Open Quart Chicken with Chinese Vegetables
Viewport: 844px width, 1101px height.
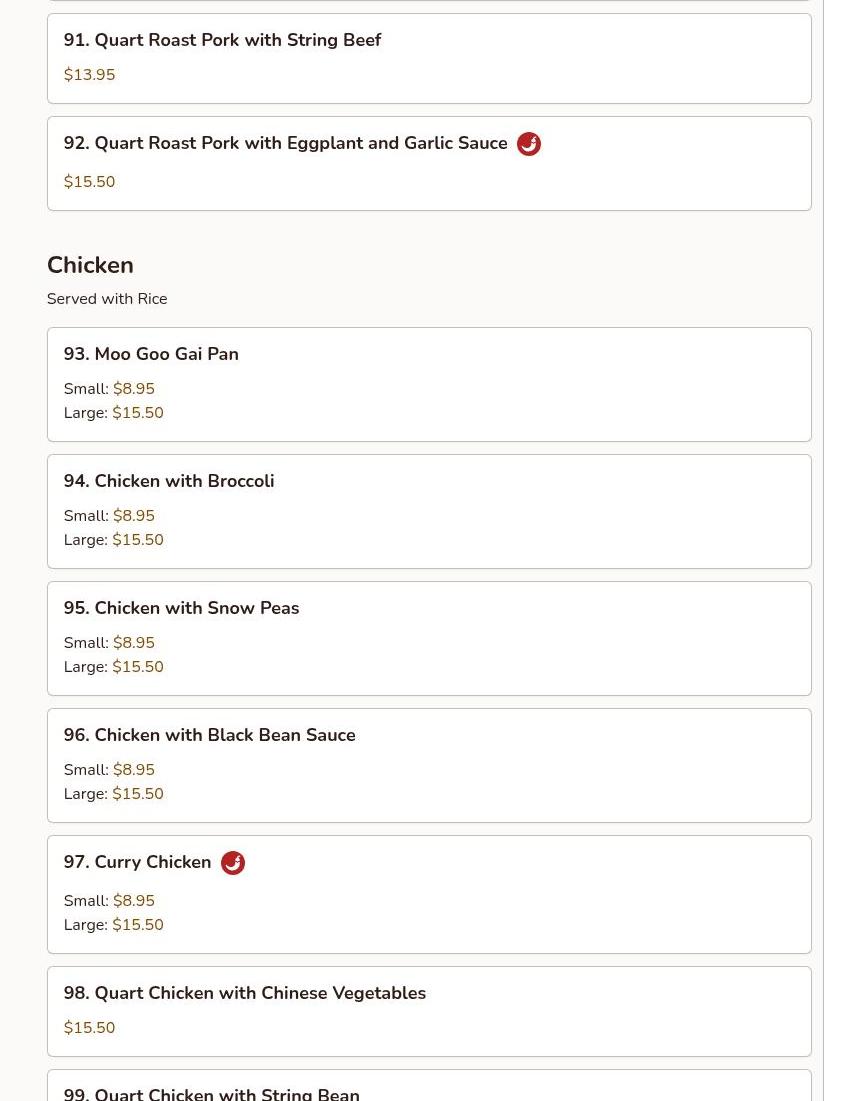[244, 993]
